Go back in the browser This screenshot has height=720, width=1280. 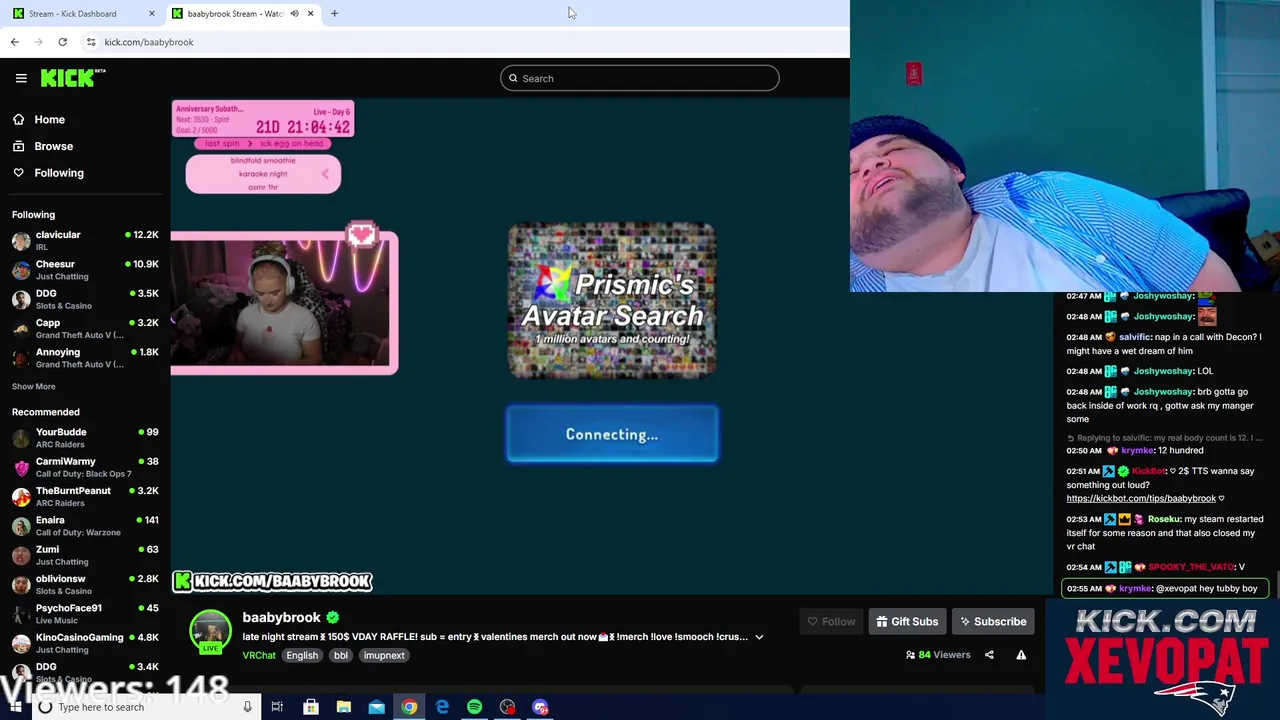[14, 42]
